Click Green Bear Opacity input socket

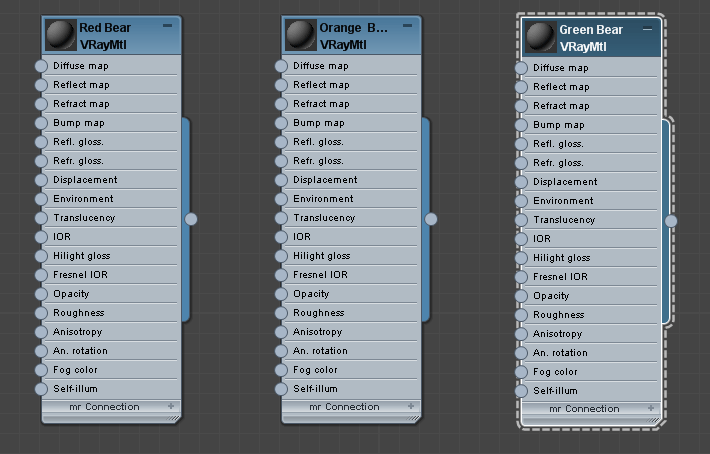[521, 296]
